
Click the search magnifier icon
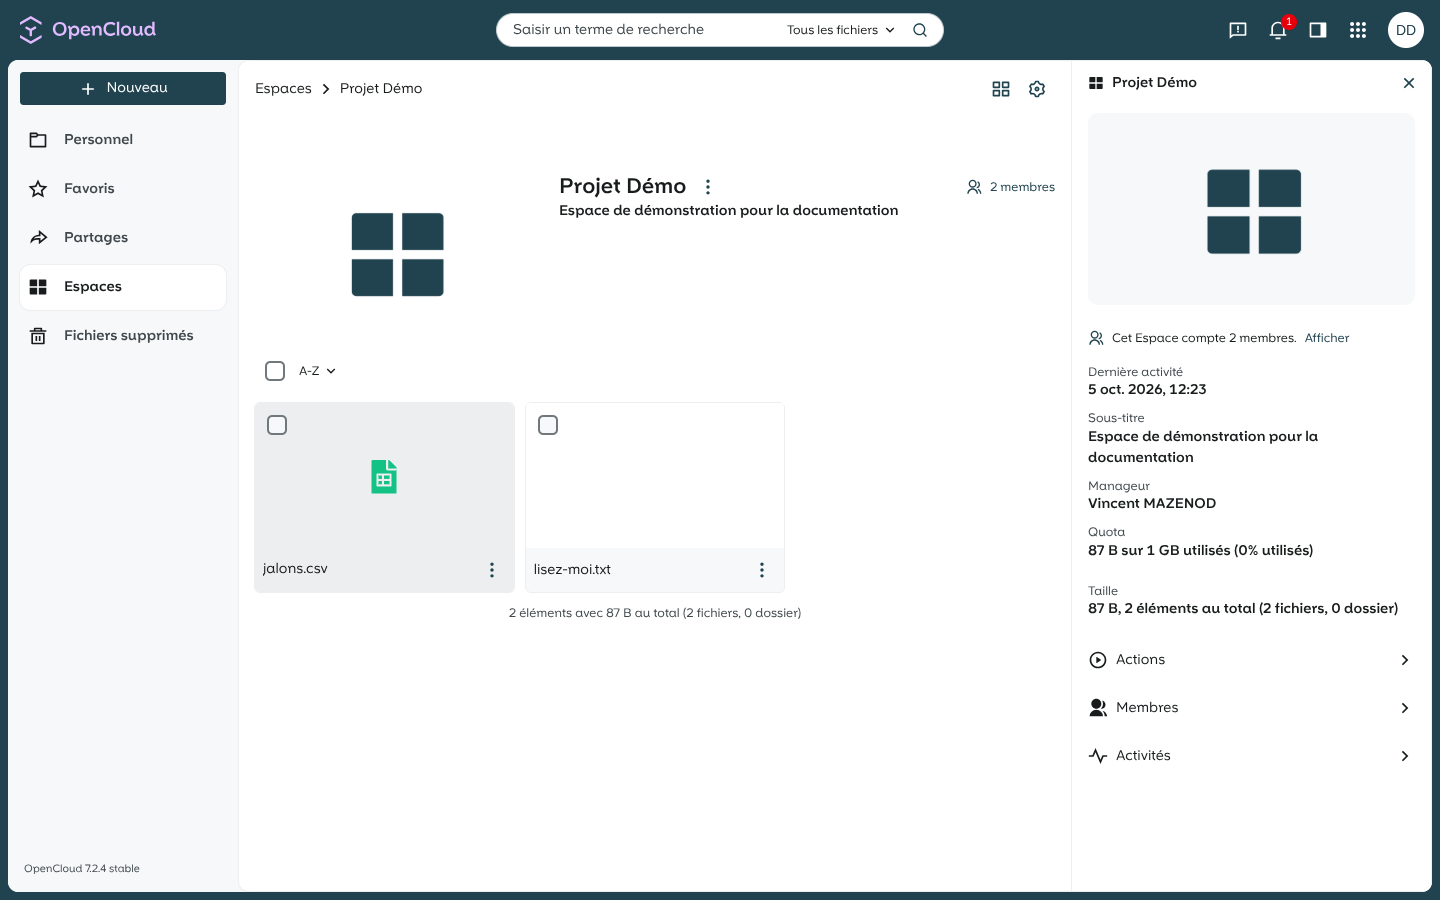[x=920, y=30]
